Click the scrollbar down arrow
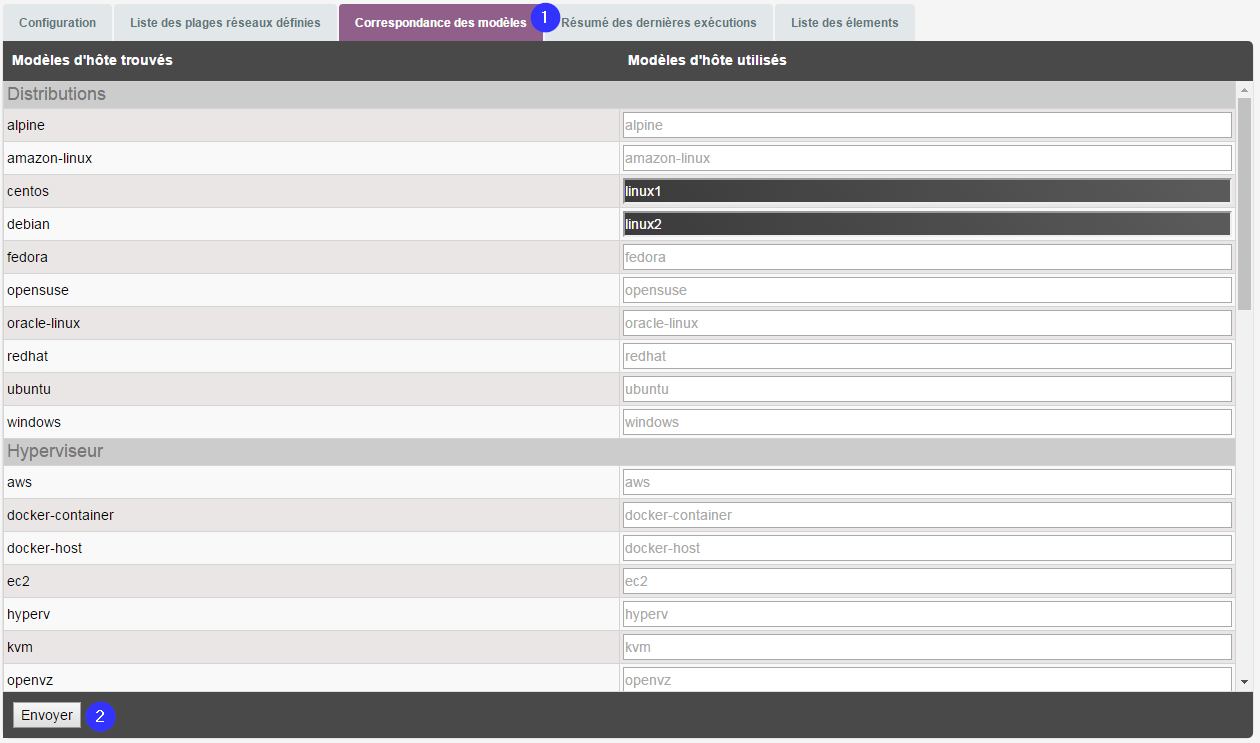This screenshot has height=743, width=1260. click(x=1244, y=682)
